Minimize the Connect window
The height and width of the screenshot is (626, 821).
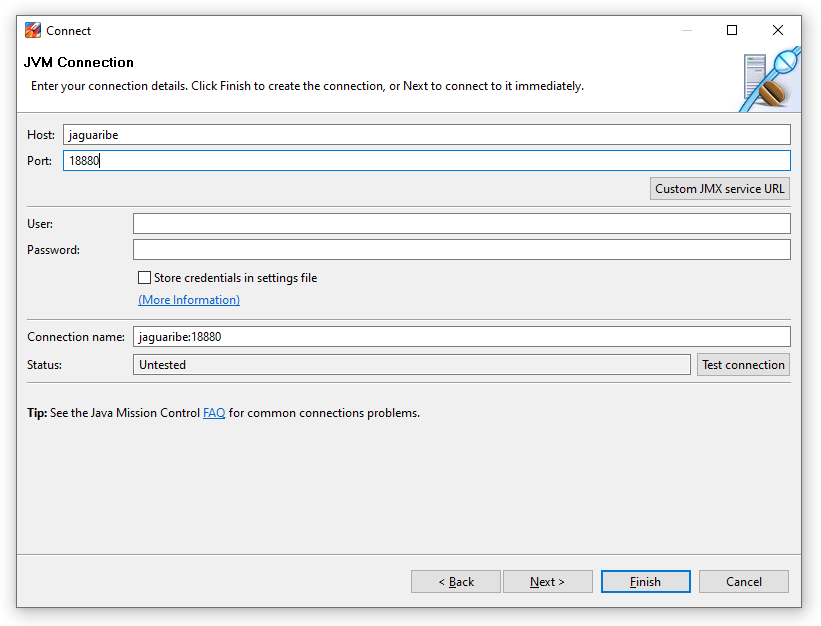click(x=686, y=30)
